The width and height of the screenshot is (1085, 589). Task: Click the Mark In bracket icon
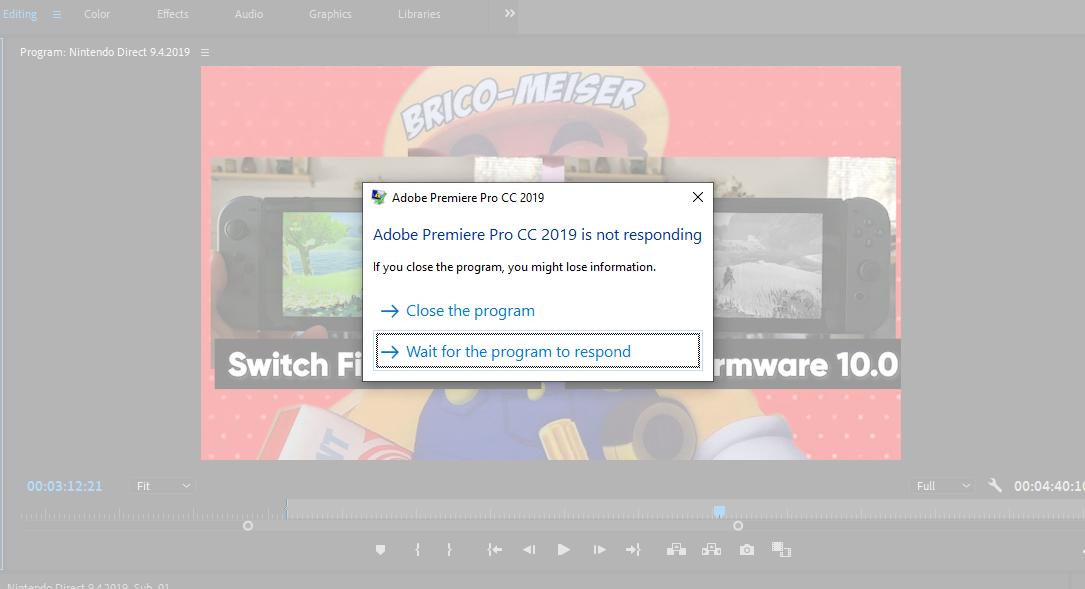point(417,550)
